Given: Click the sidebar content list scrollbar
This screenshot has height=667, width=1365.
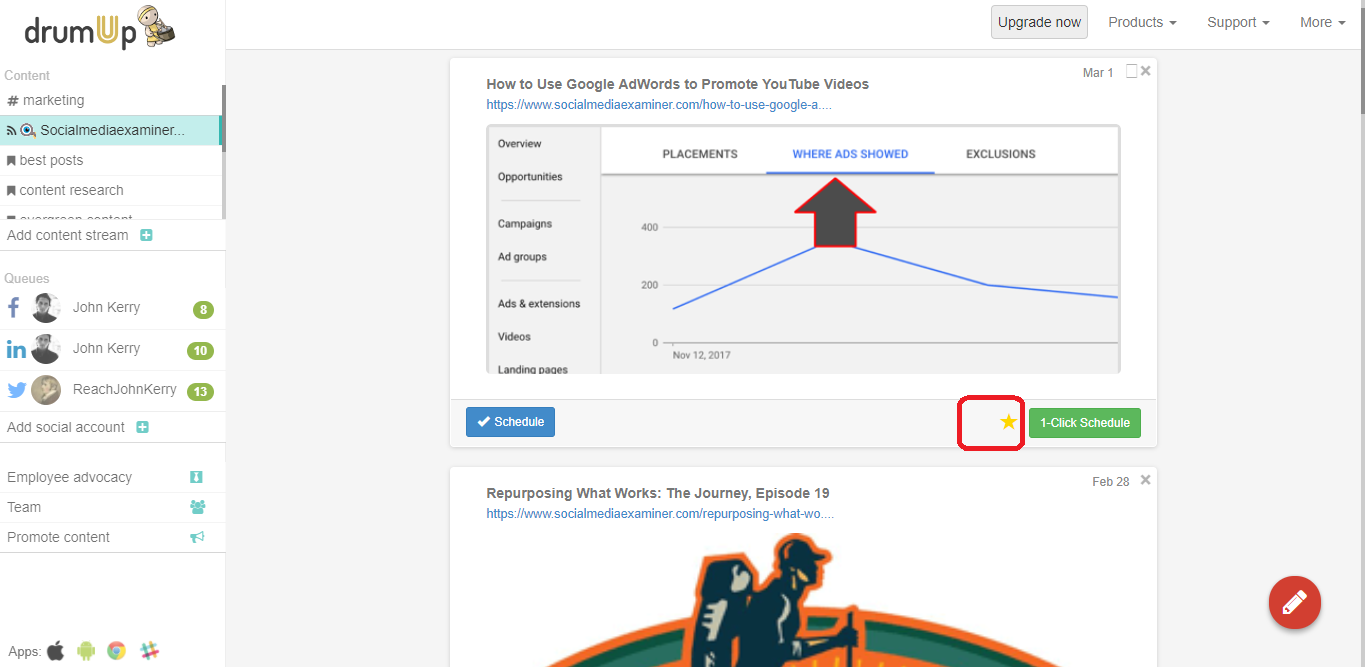Looking at the screenshot, I should click(x=223, y=118).
